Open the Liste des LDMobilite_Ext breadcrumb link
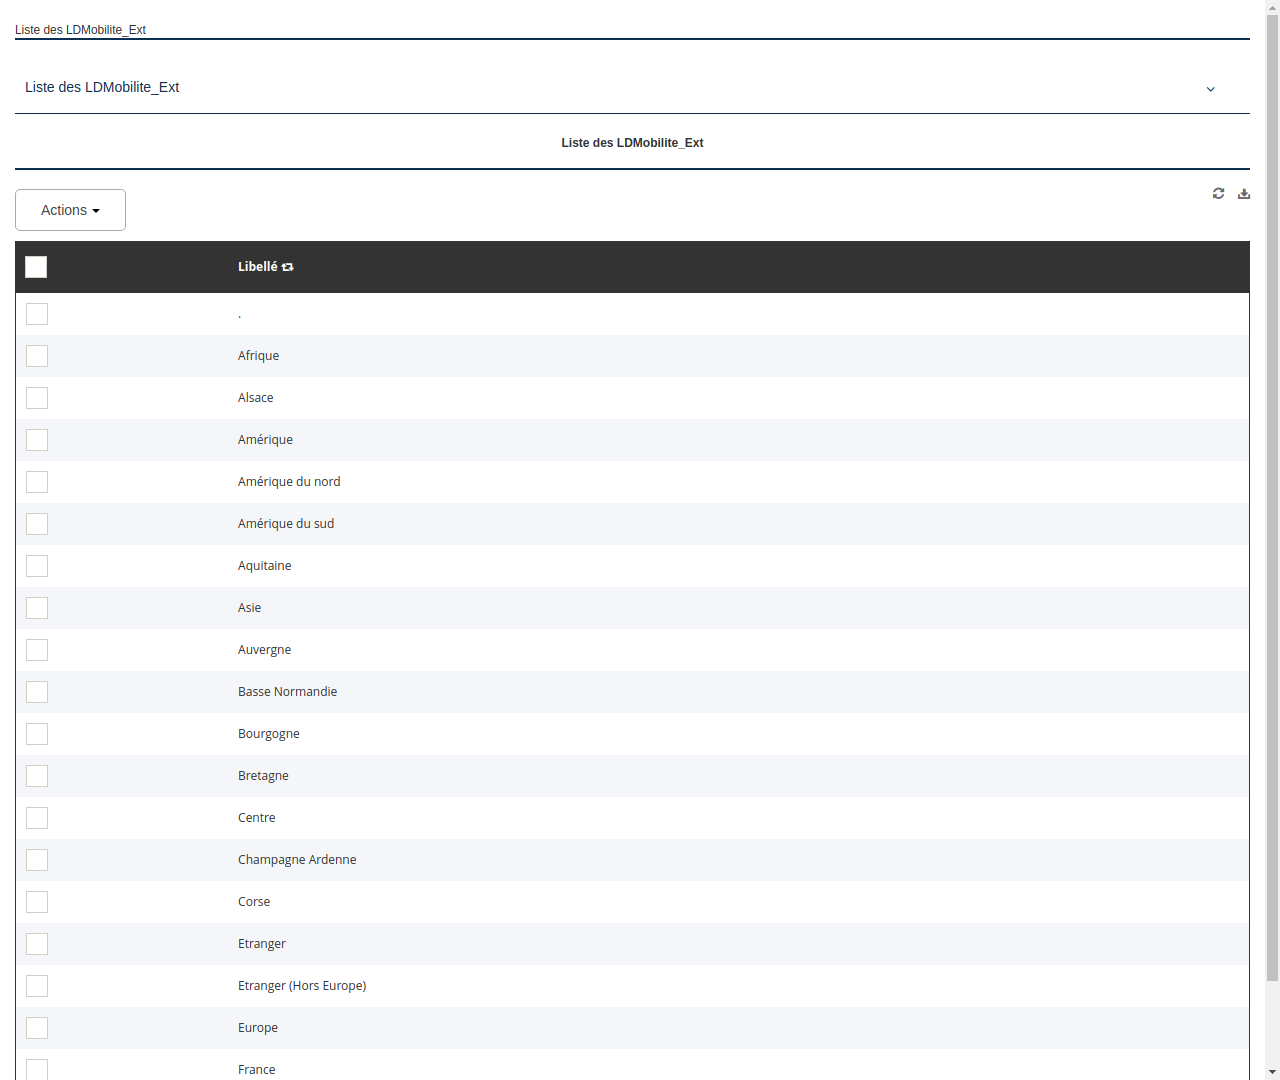This screenshot has width=1280, height=1080. tap(80, 30)
